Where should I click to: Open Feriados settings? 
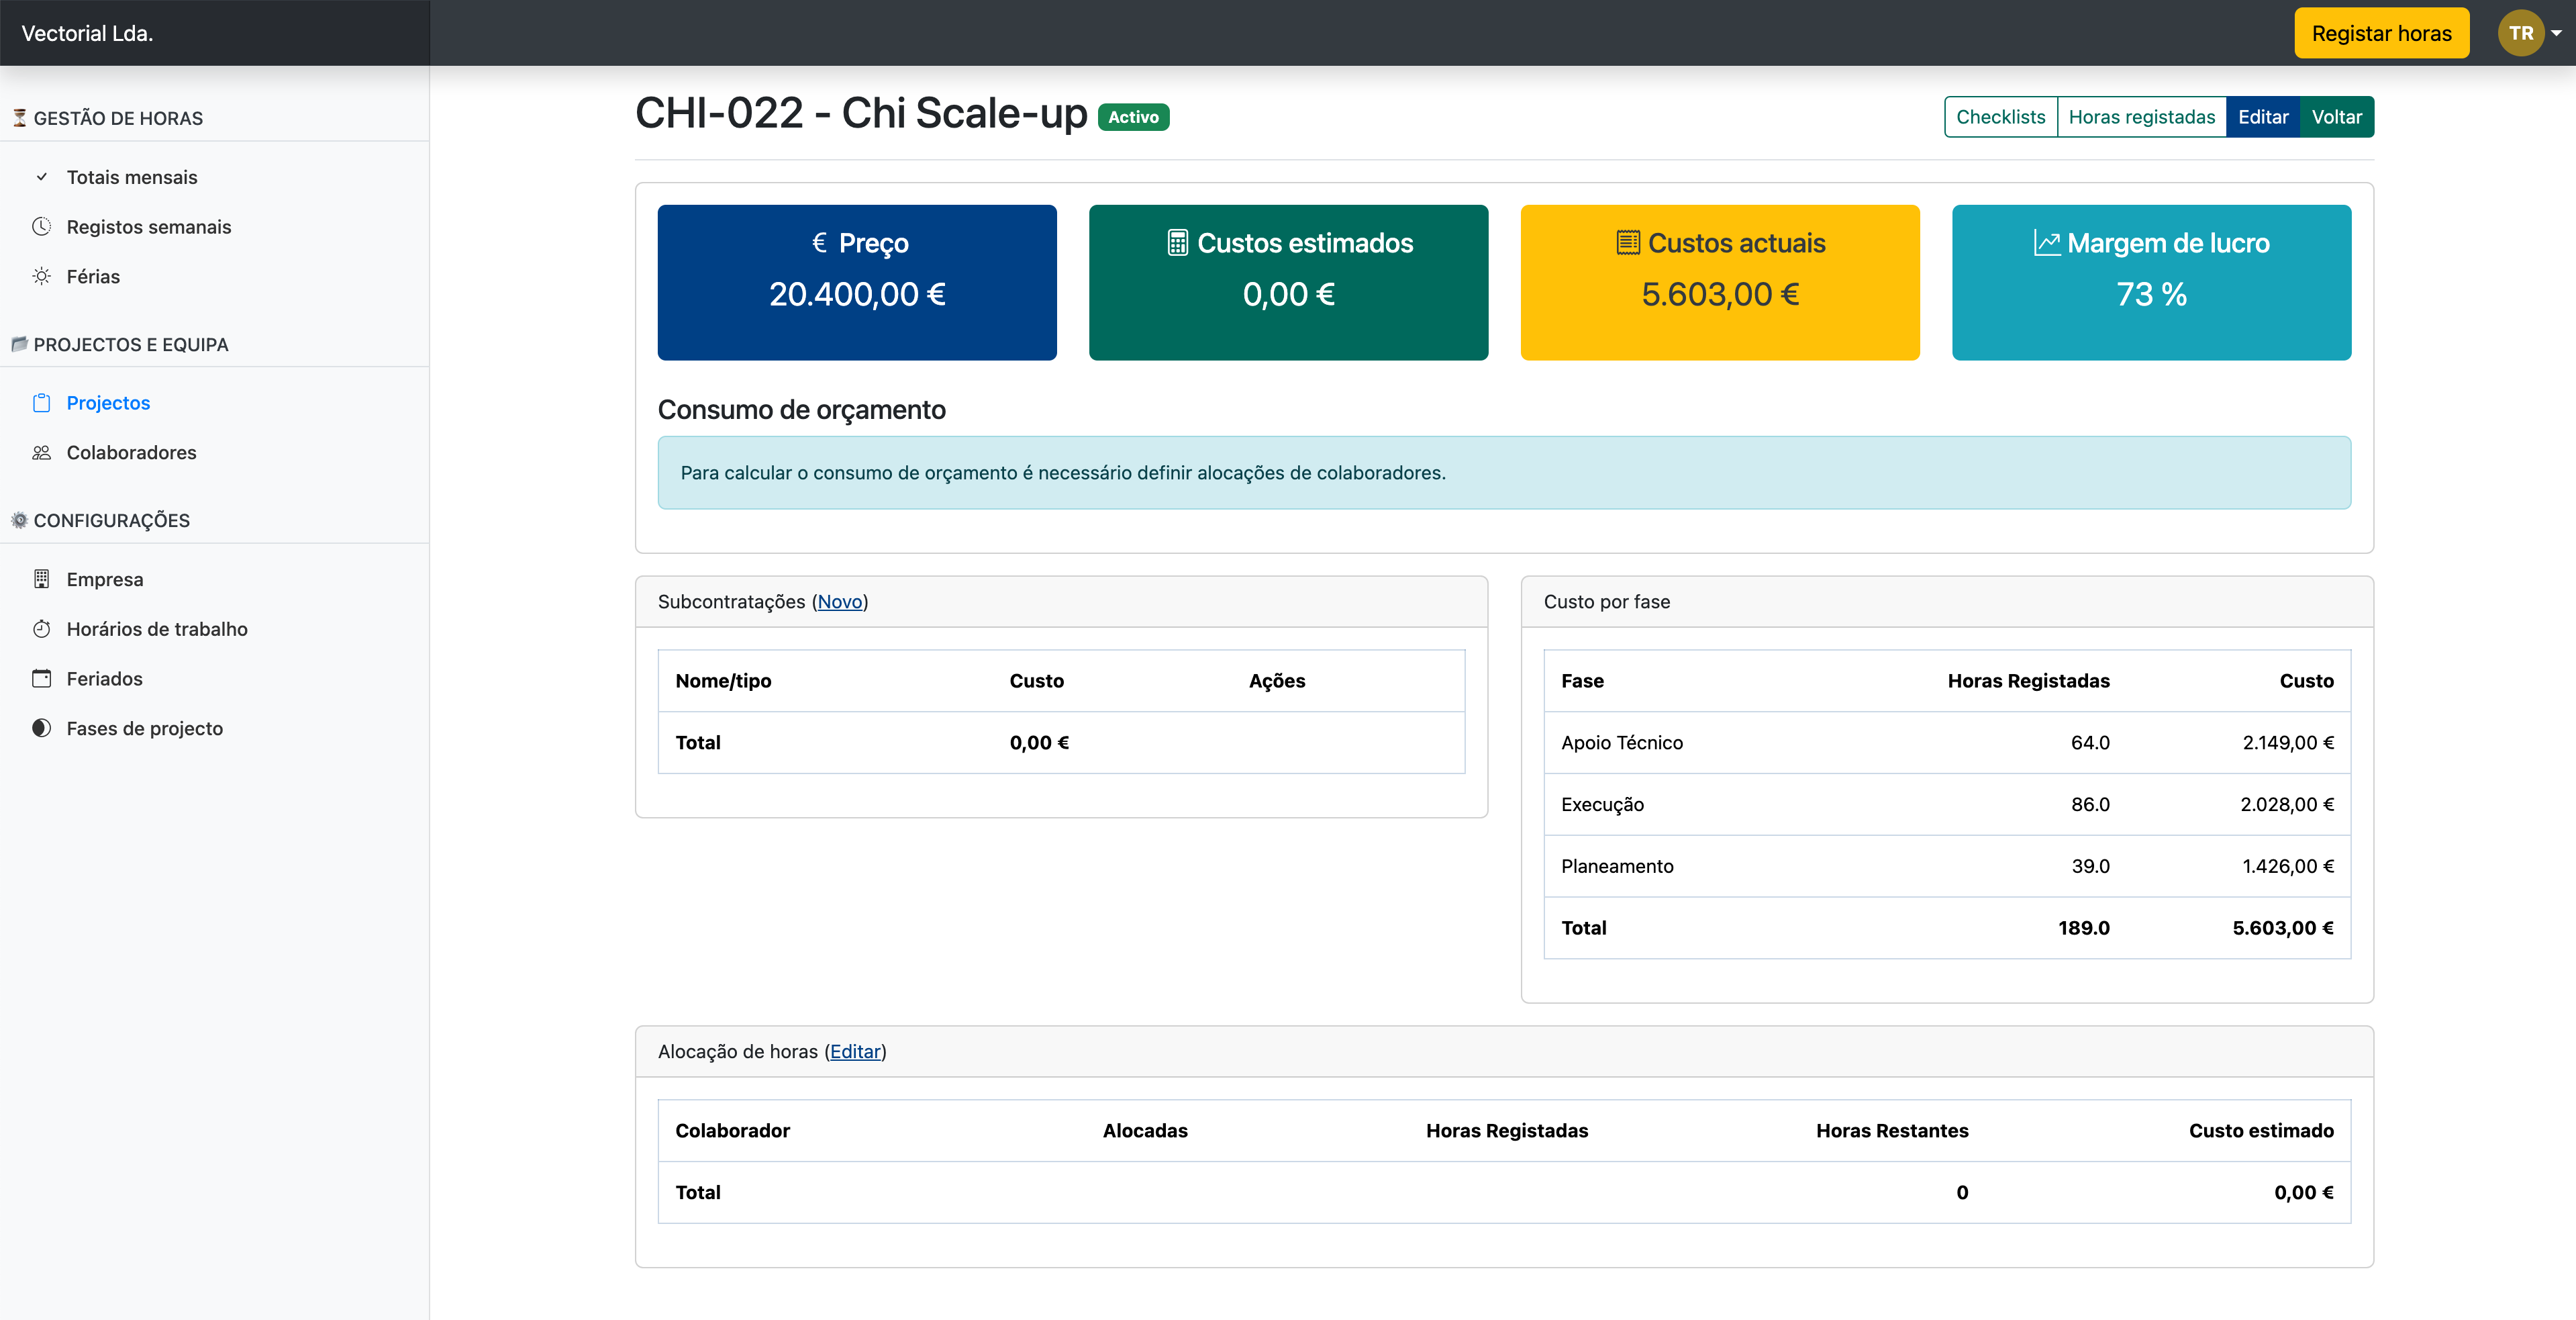pyautogui.click(x=105, y=679)
